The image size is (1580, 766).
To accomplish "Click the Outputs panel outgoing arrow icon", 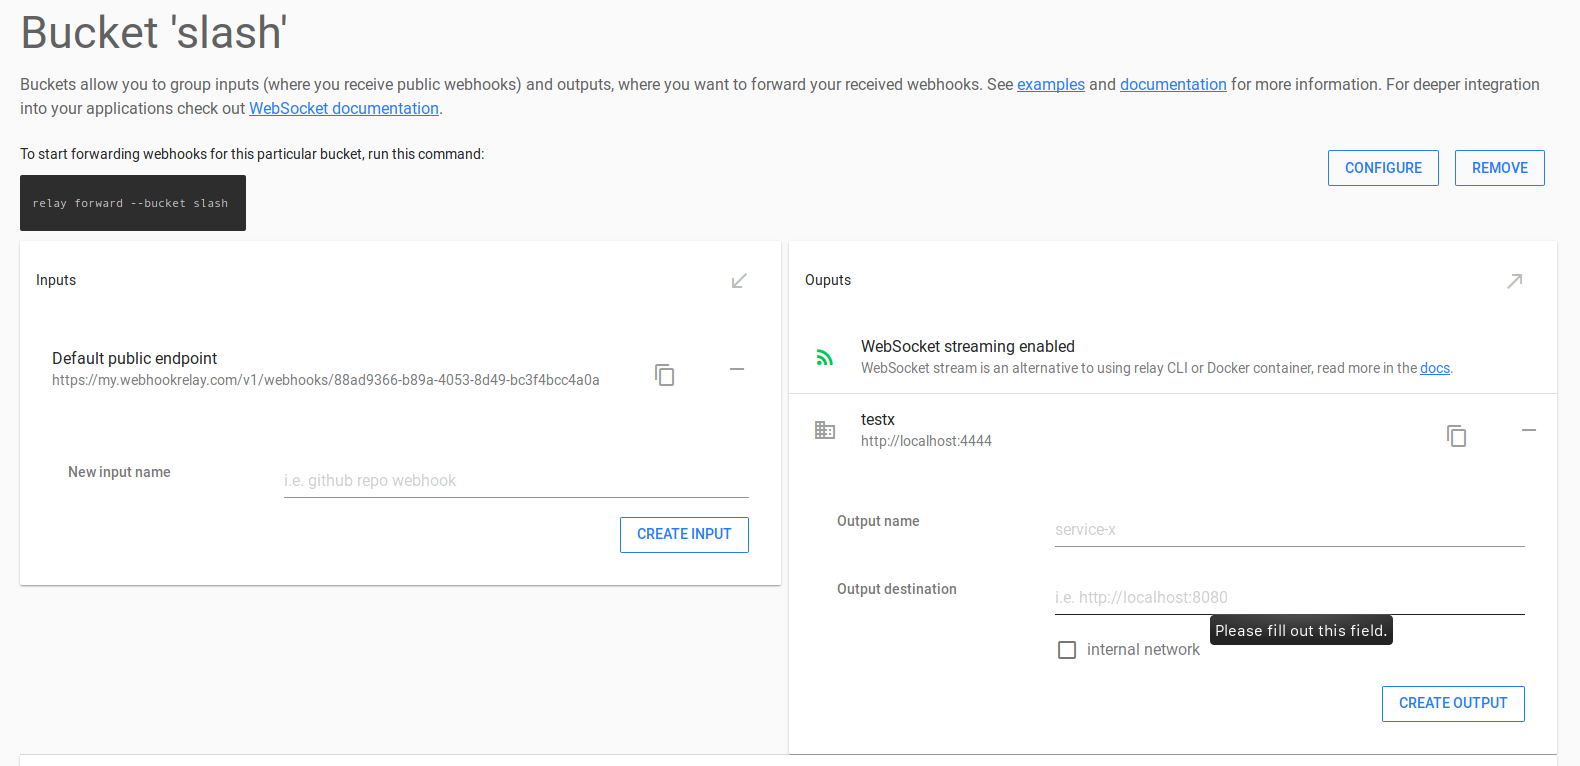I will point(1514,281).
